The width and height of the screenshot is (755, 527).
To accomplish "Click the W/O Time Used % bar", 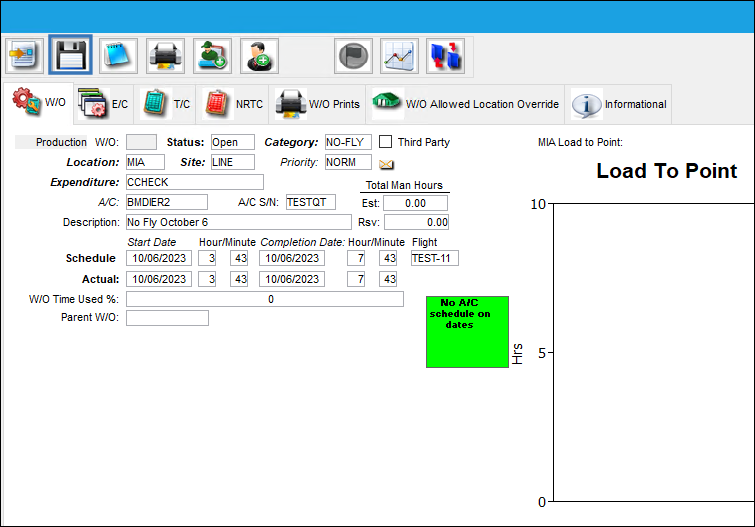I will pyautogui.click(x=265, y=299).
